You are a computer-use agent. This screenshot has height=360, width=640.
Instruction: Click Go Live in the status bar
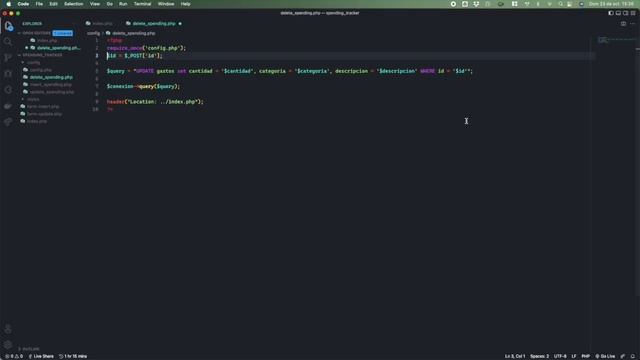(x=605, y=356)
